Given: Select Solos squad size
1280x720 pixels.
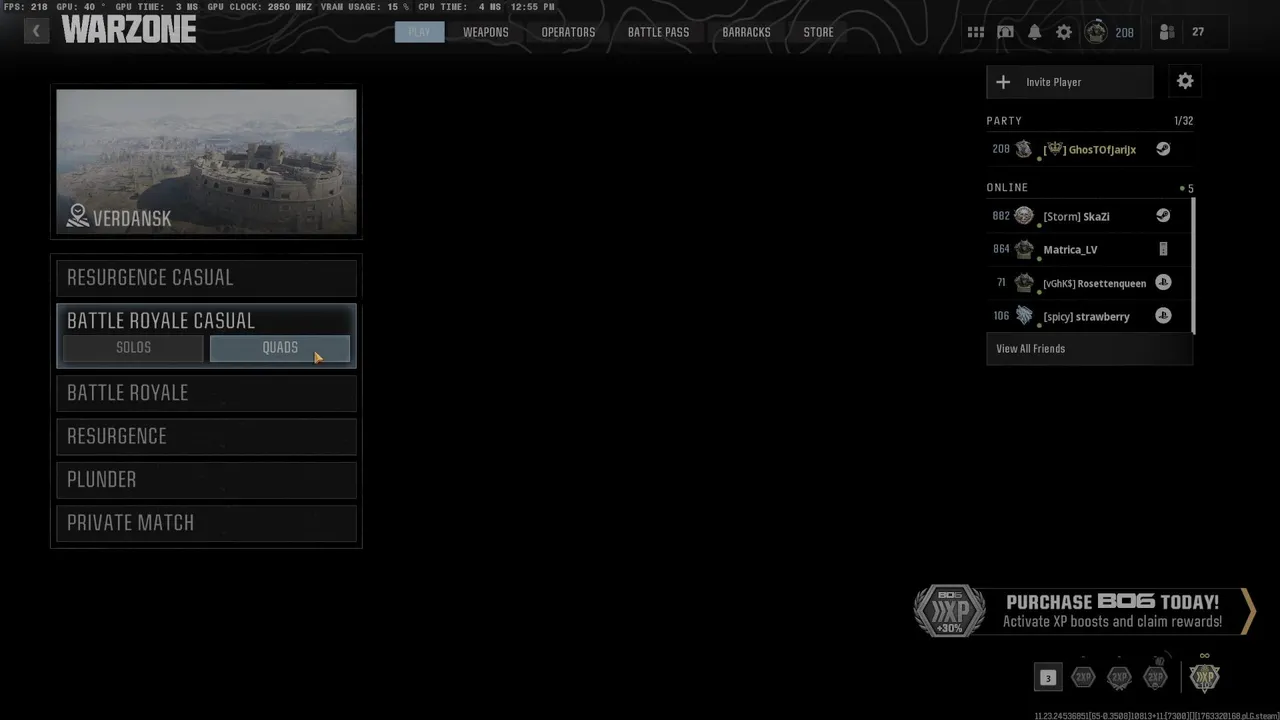Looking at the screenshot, I should [133, 348].
